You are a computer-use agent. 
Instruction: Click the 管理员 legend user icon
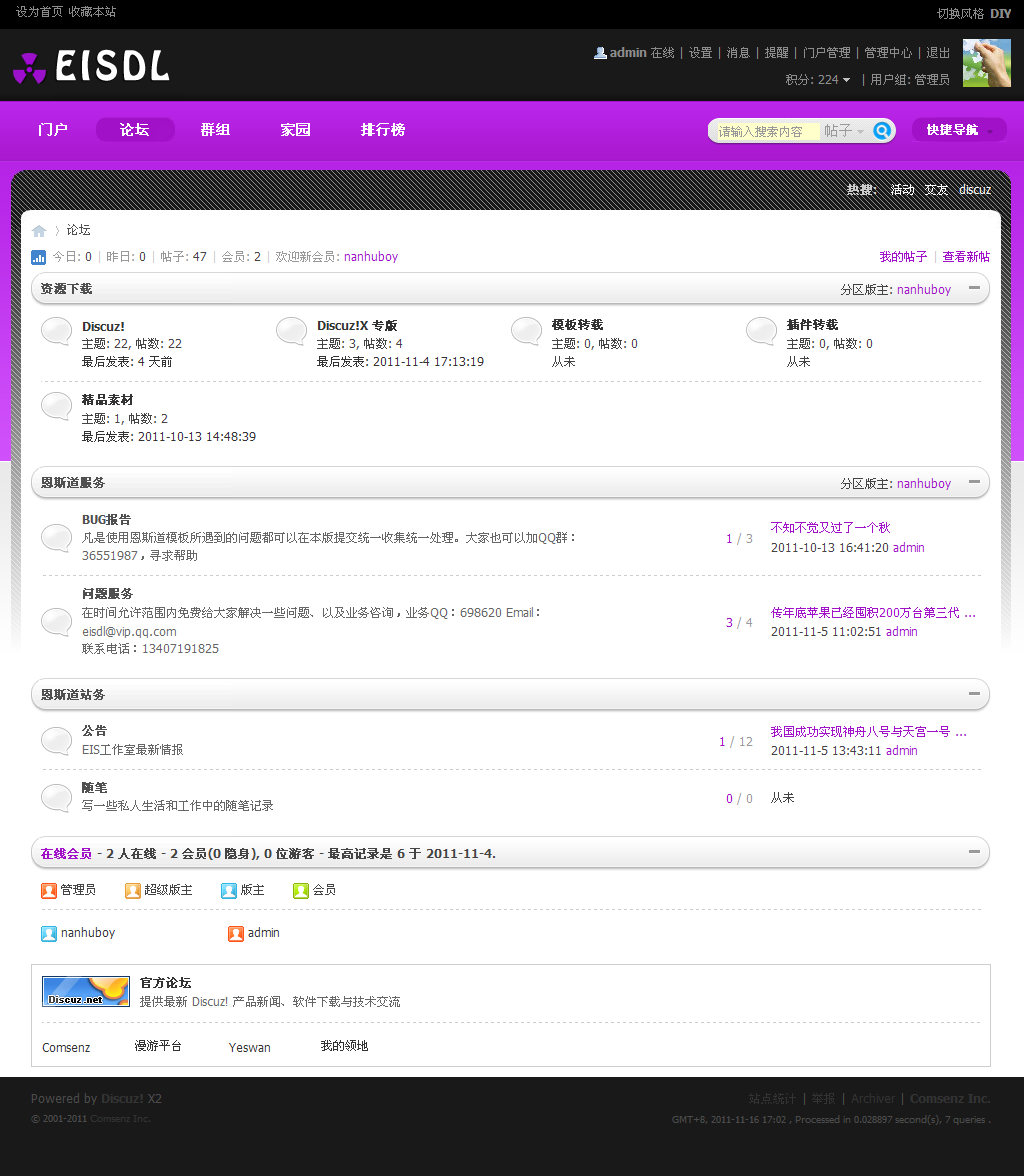(x=49, y=890)
